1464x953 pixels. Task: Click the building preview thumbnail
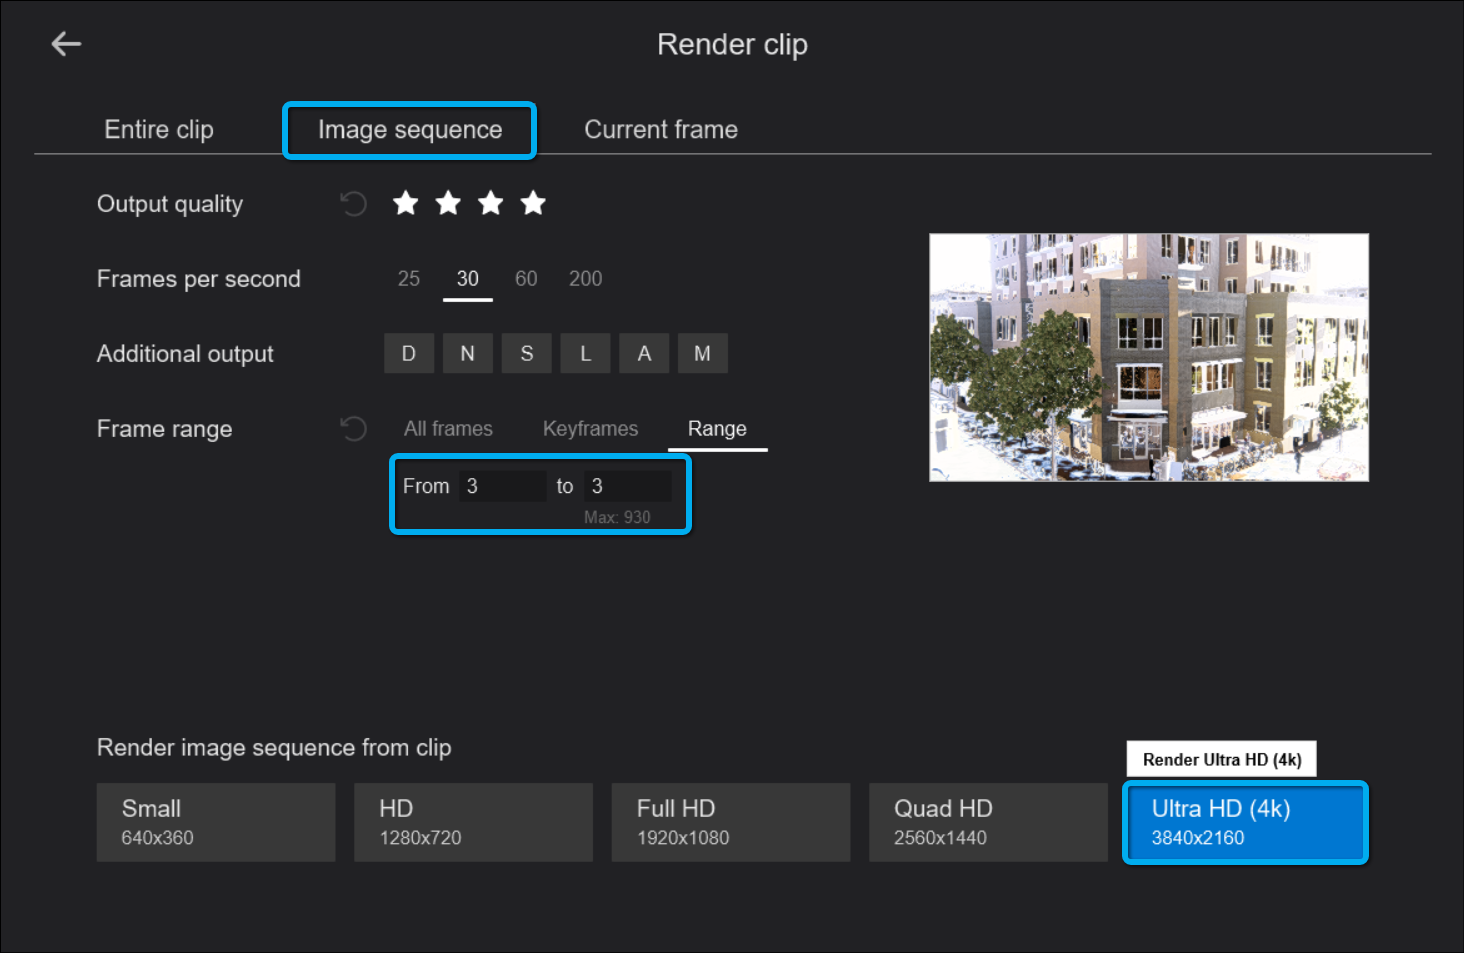click(x=1148, y=358)
